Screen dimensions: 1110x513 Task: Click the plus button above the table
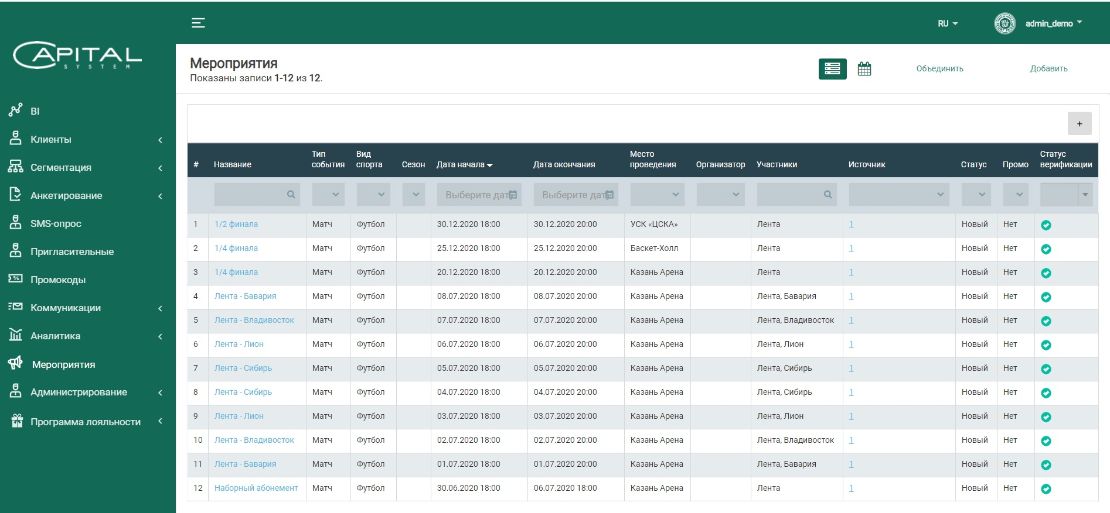coord(1079,123)
